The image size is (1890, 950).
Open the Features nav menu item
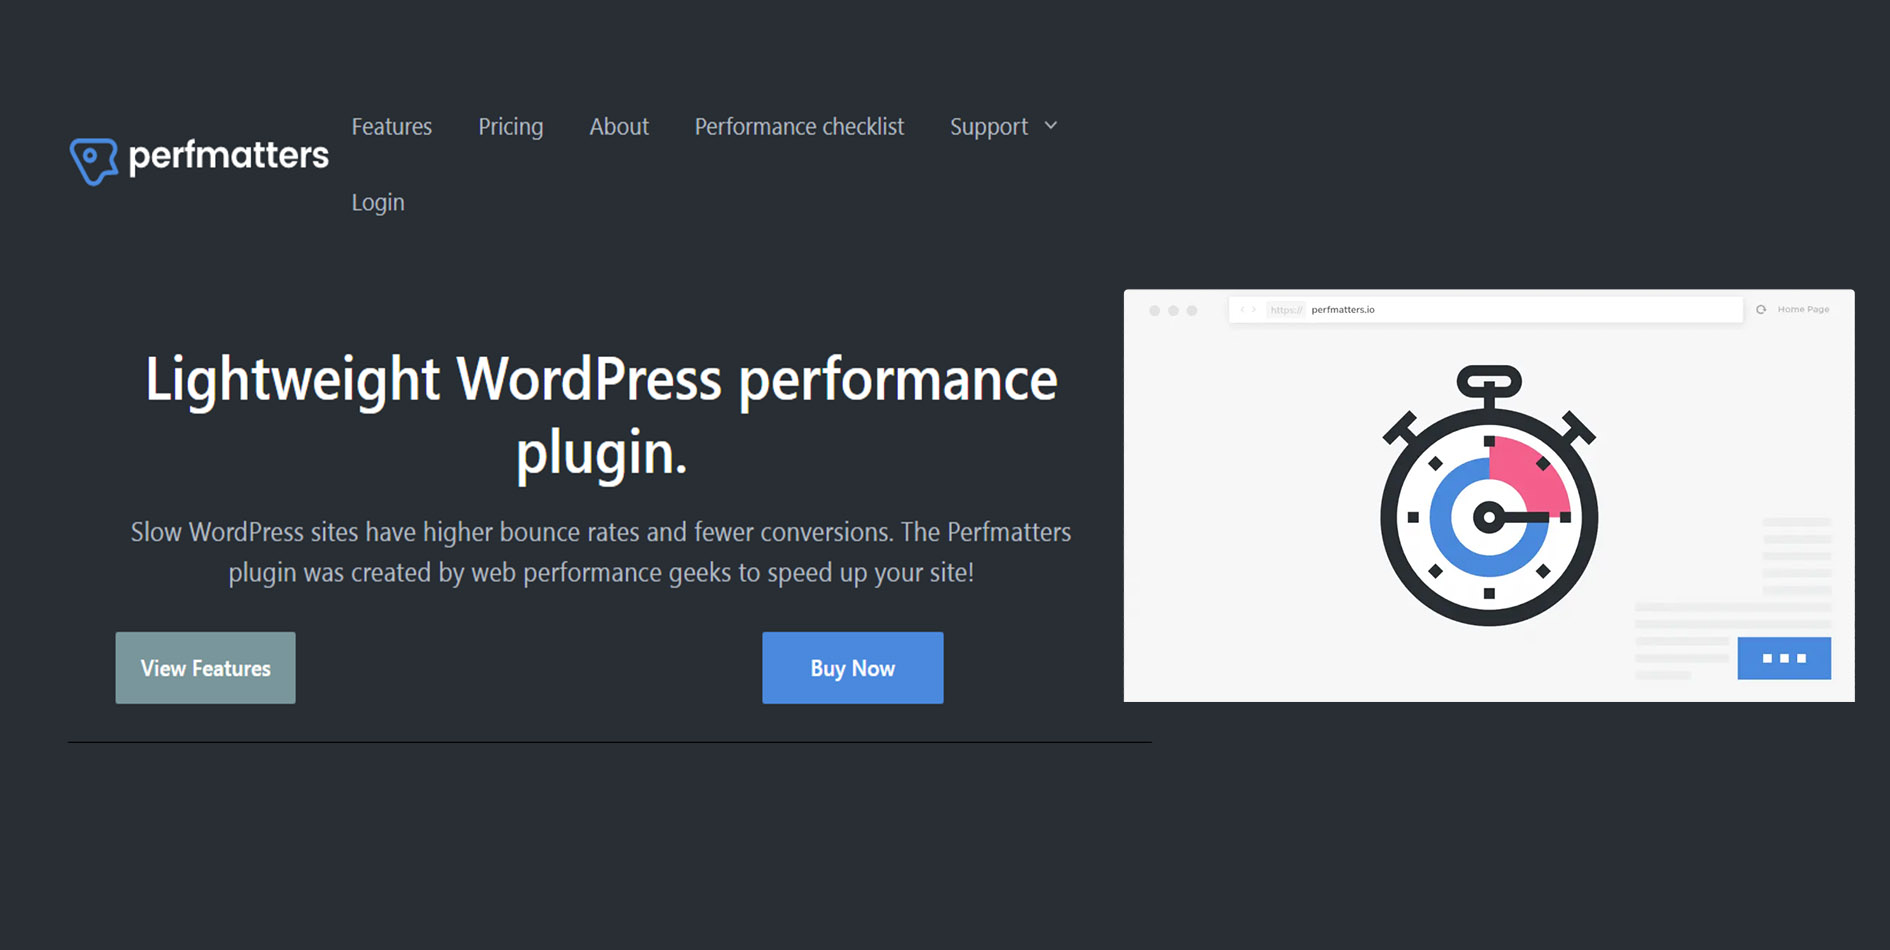click(x=391, y=127)
